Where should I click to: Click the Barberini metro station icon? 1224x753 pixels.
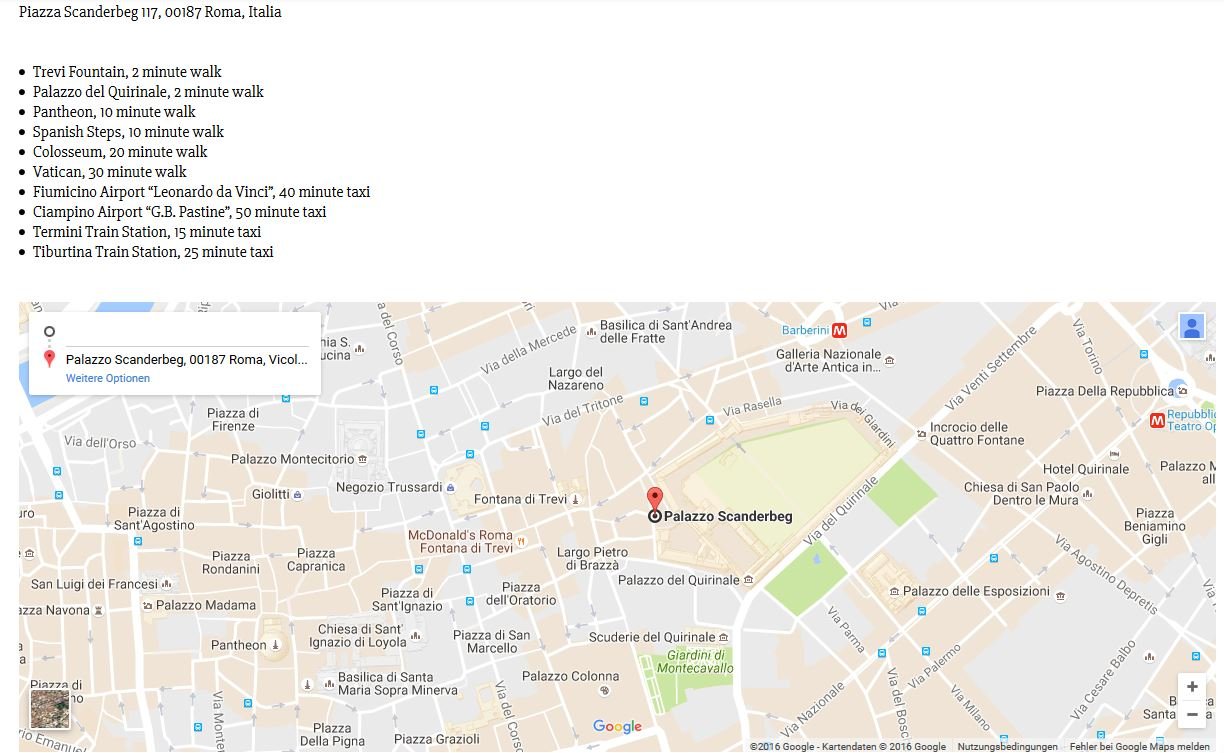[839, 330]
